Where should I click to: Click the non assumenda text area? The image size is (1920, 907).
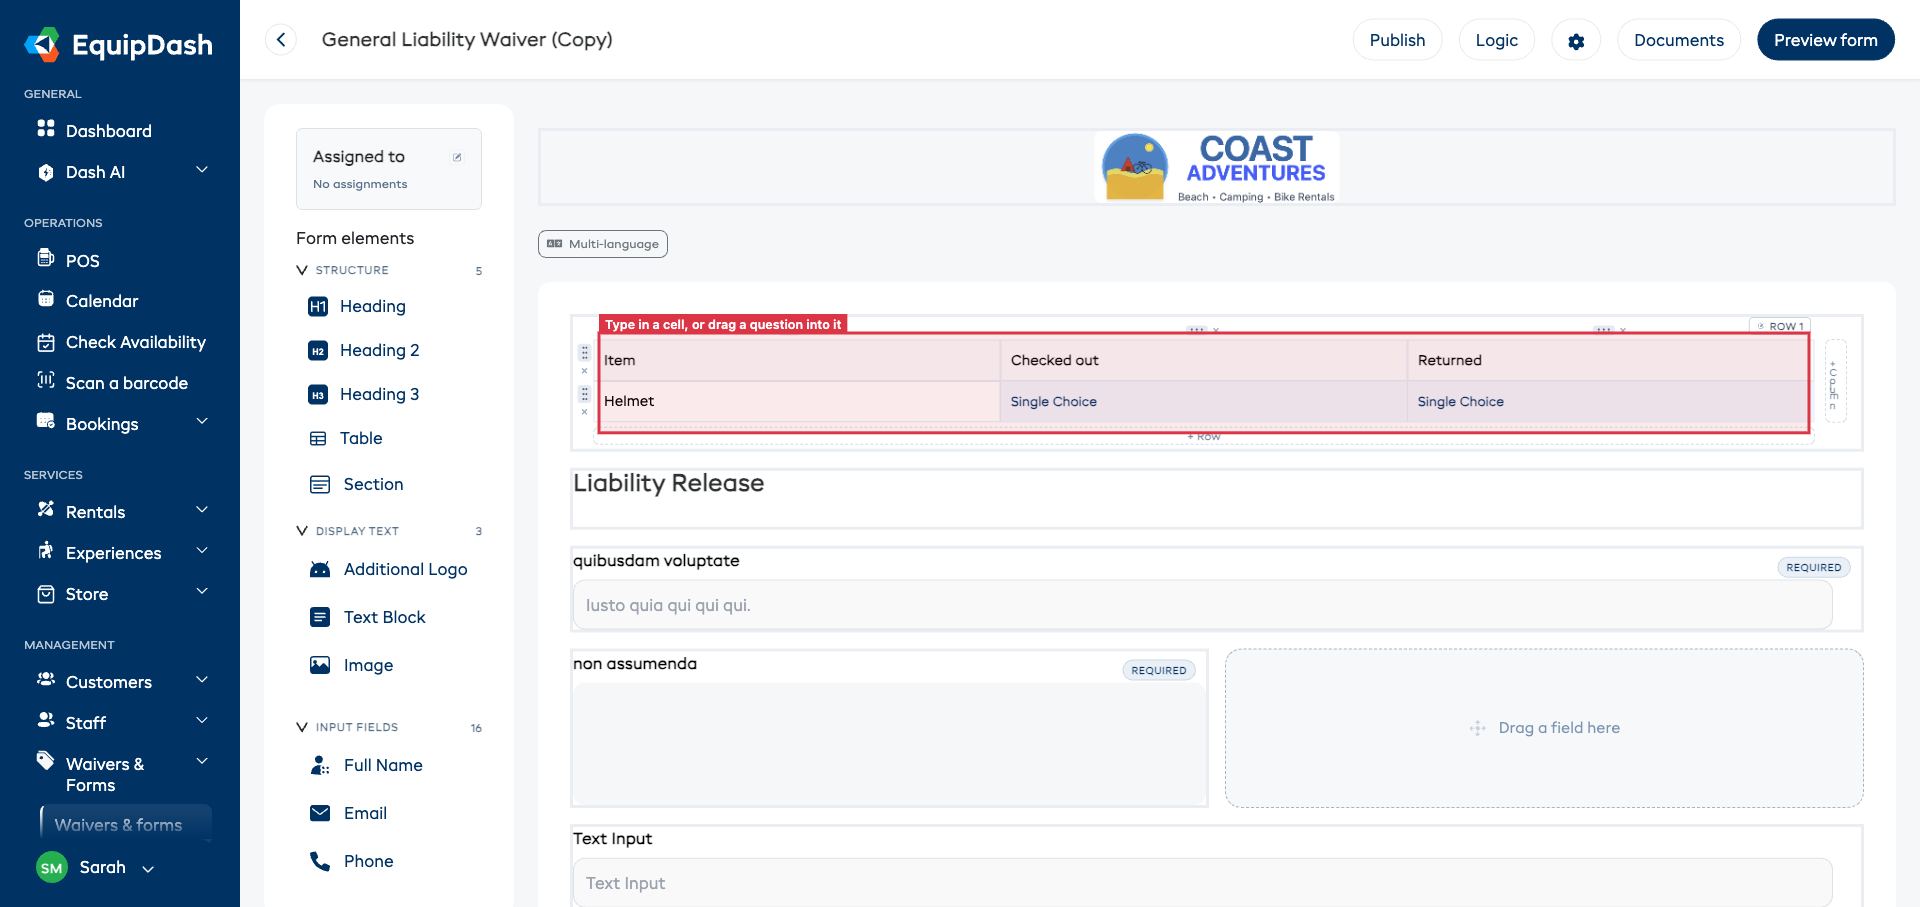tap(889, 744)
